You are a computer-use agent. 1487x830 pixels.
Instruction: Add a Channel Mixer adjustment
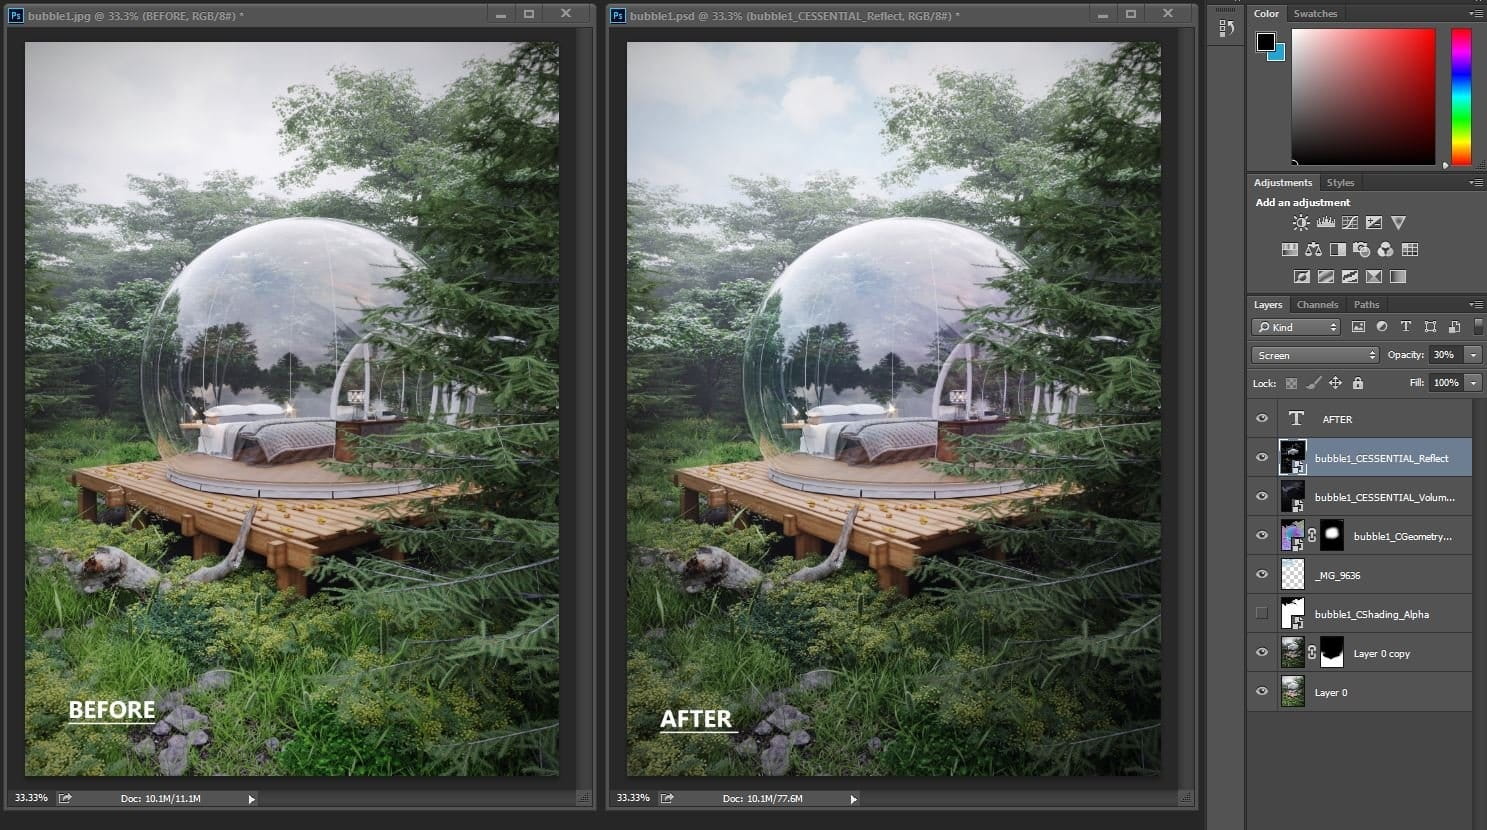click(x=1386, y=250)
